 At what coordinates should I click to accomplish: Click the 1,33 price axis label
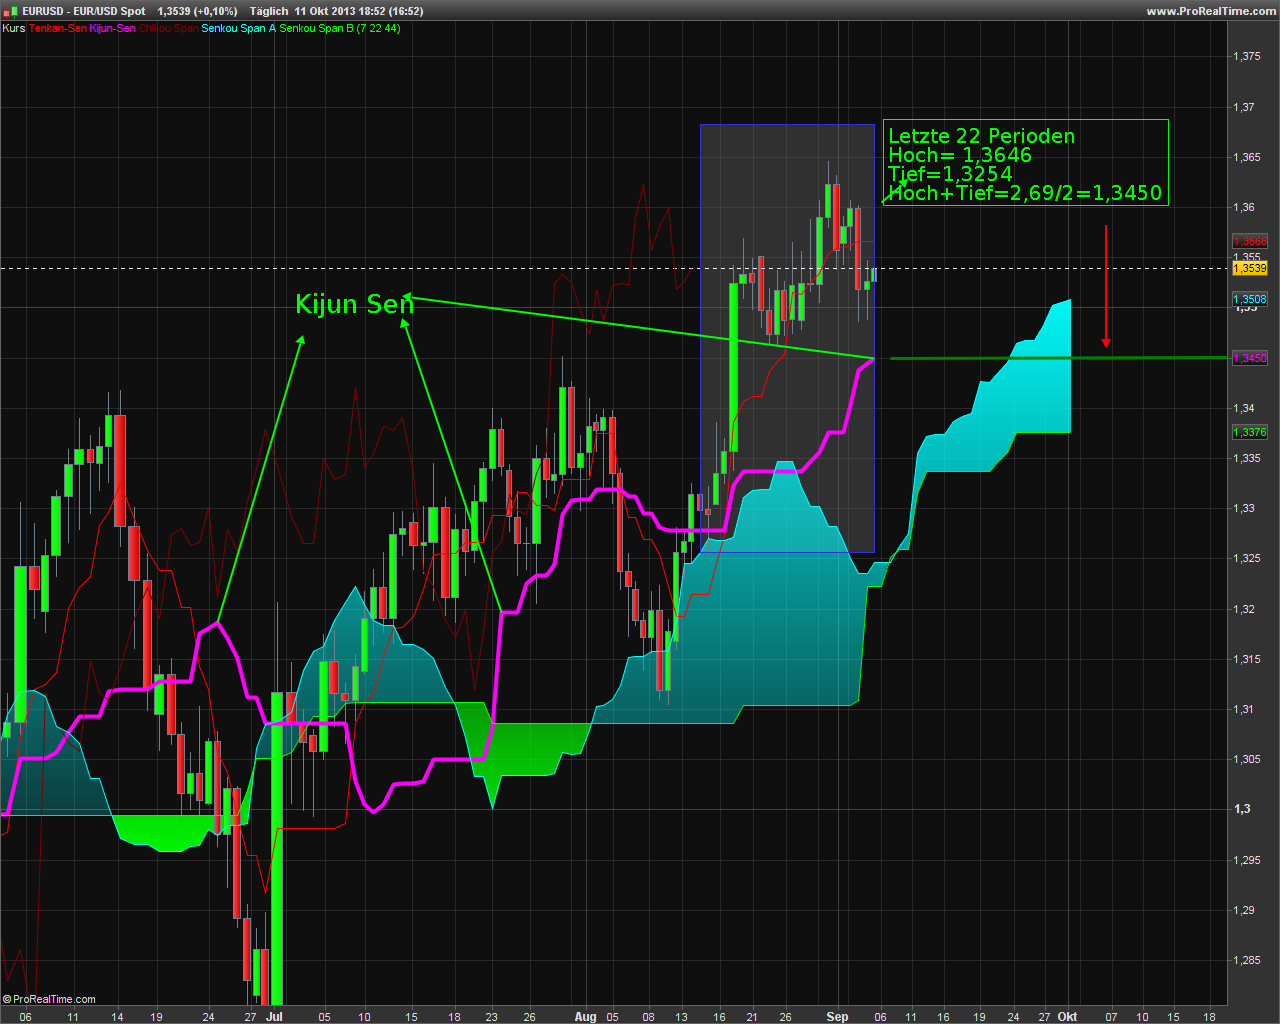(x=1244, y=508)
